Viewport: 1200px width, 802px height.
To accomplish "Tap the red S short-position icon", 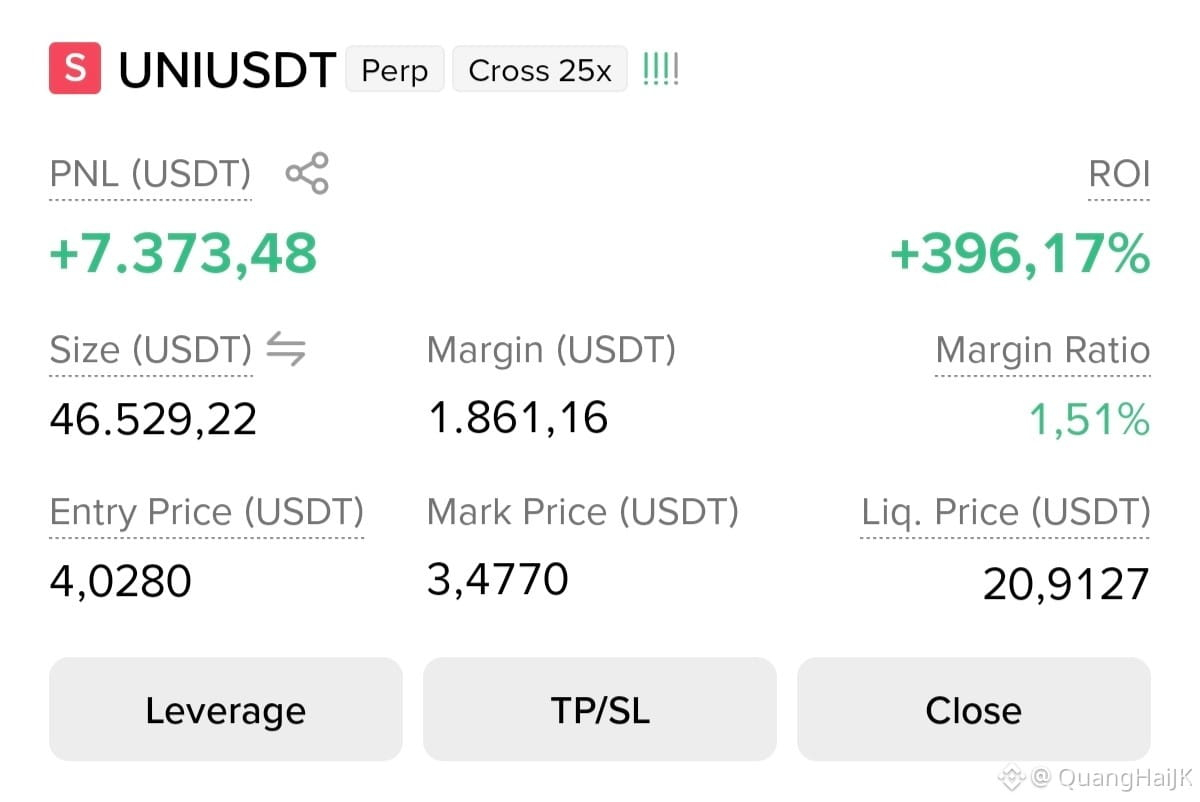I will (75, 68).
